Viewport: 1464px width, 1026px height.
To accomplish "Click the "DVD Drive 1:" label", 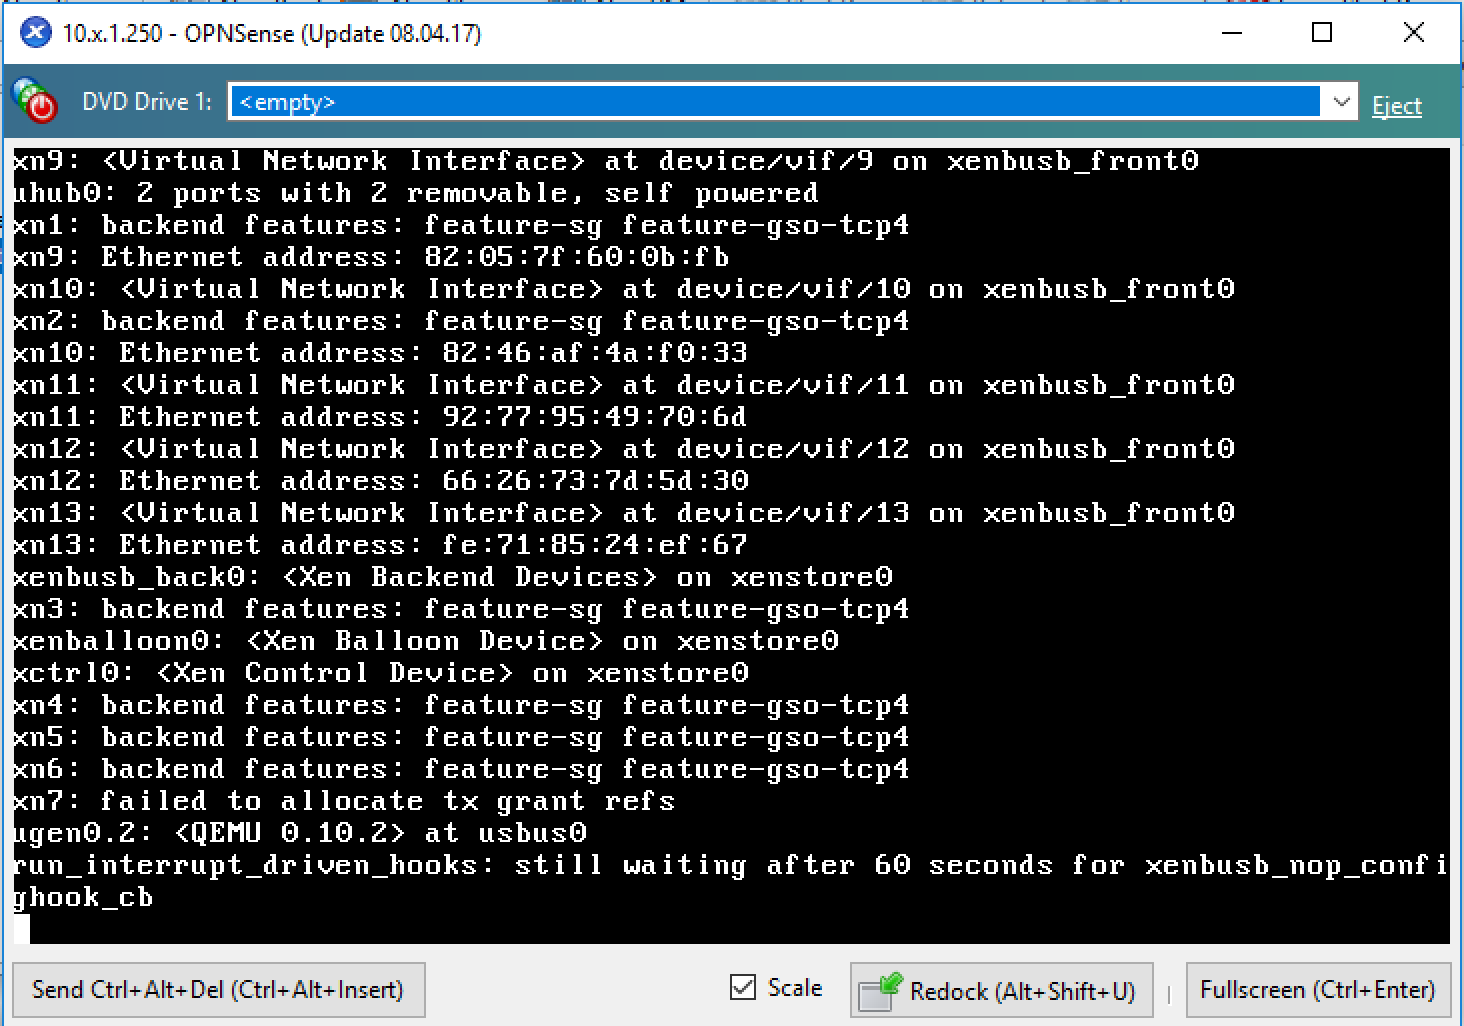I will coord(147,102).
